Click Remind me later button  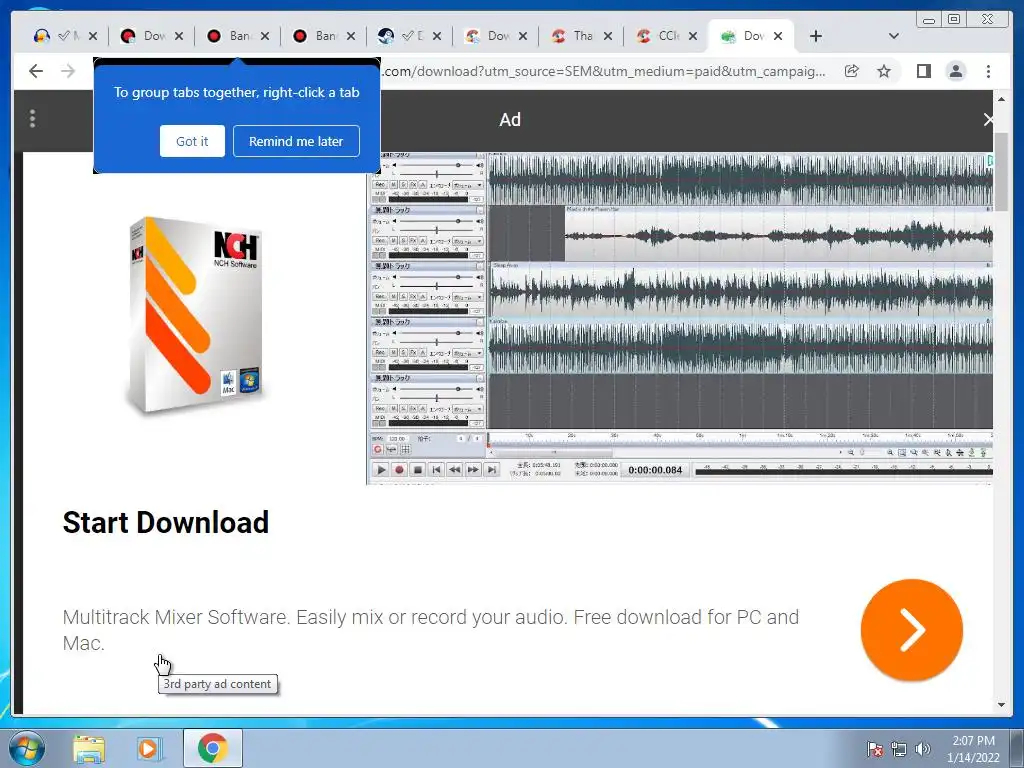(296, 141)
